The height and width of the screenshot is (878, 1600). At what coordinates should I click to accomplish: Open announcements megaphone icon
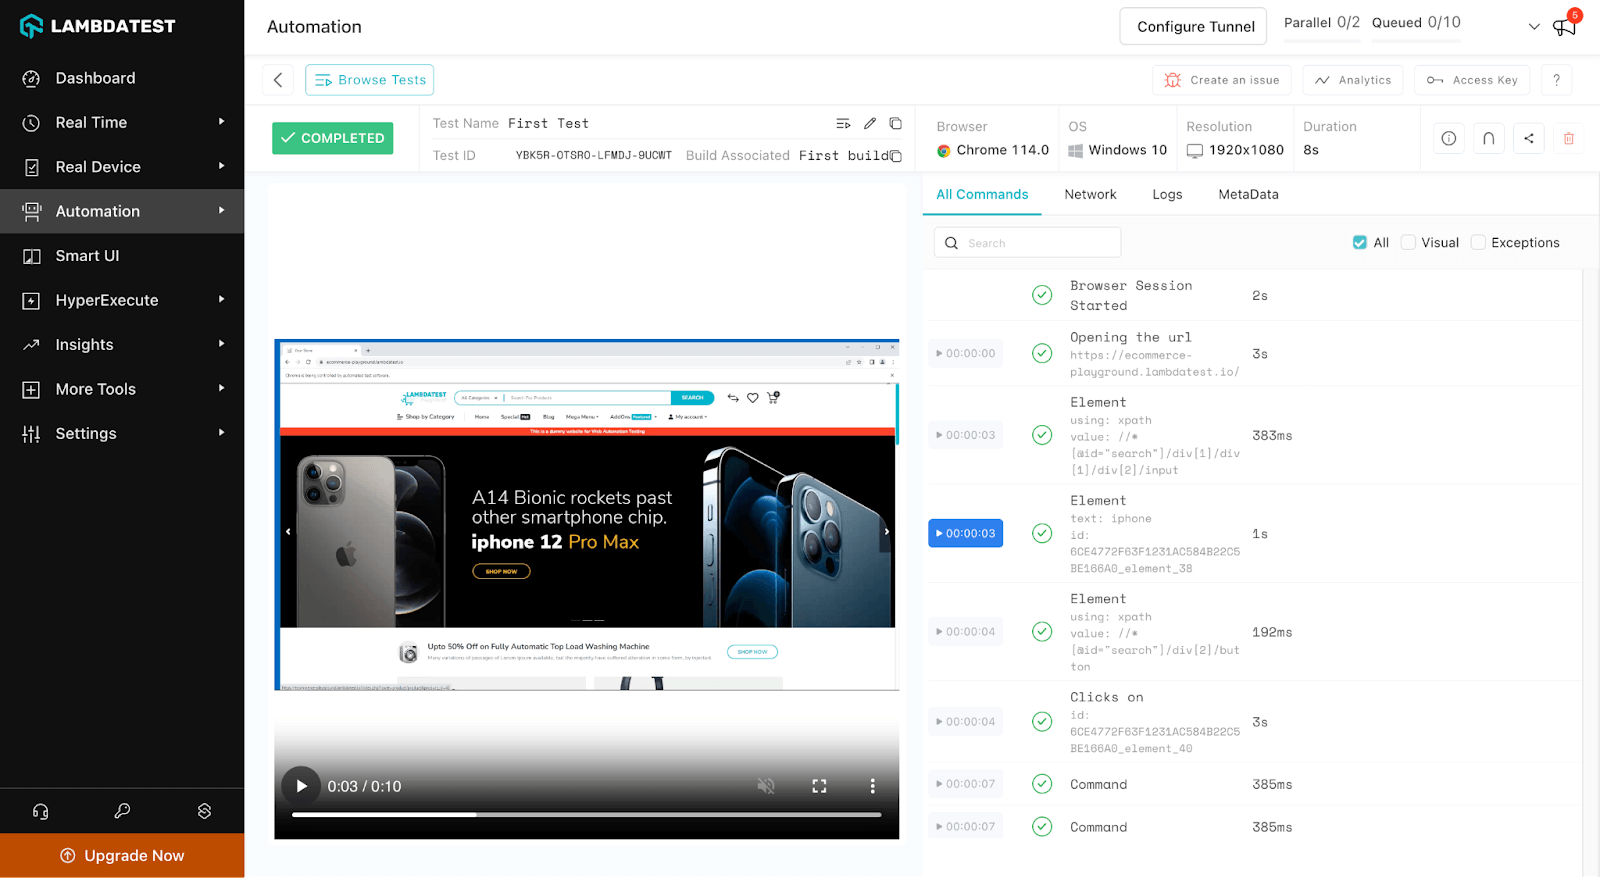click(x=1565, y=26)
